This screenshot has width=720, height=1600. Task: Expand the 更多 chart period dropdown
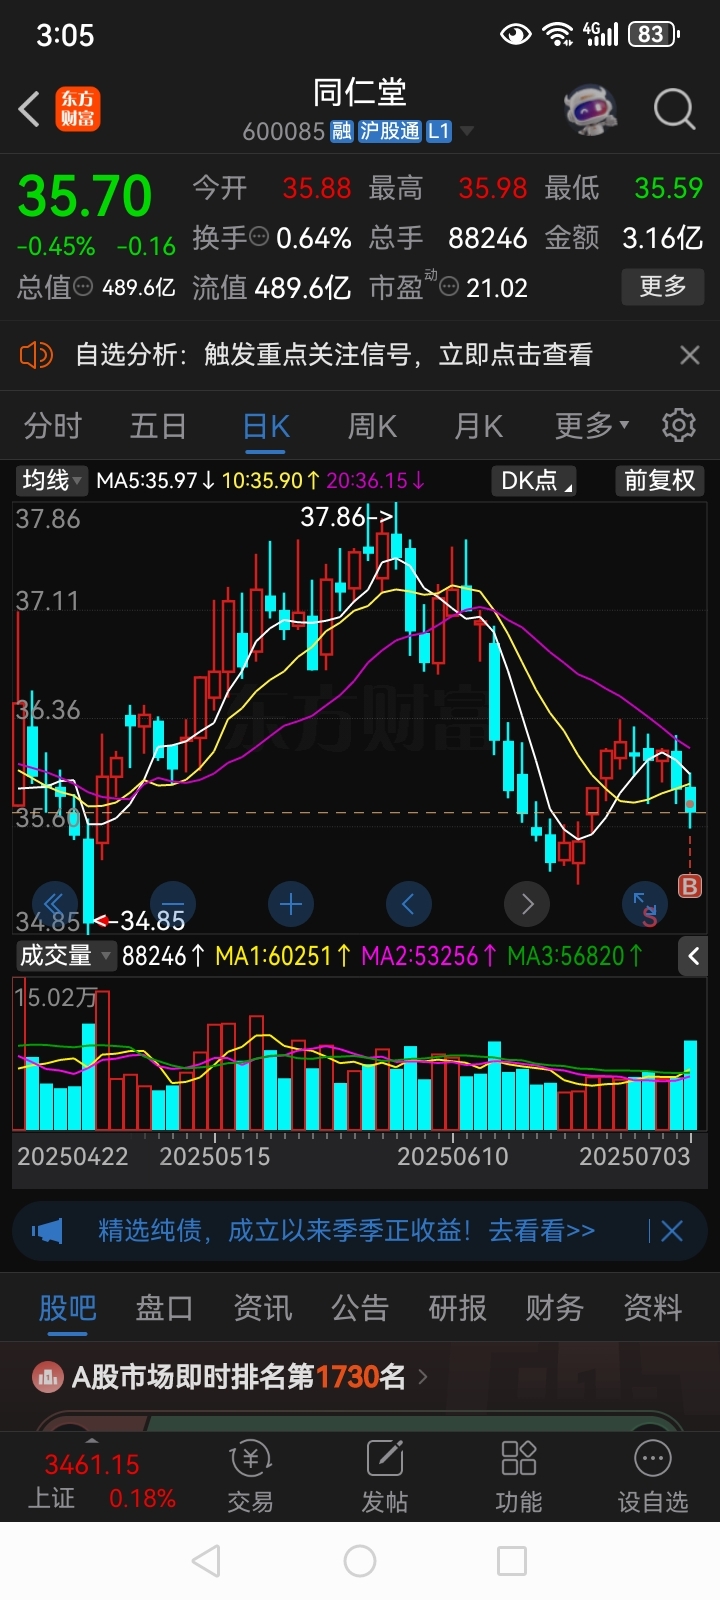point(592,427)
